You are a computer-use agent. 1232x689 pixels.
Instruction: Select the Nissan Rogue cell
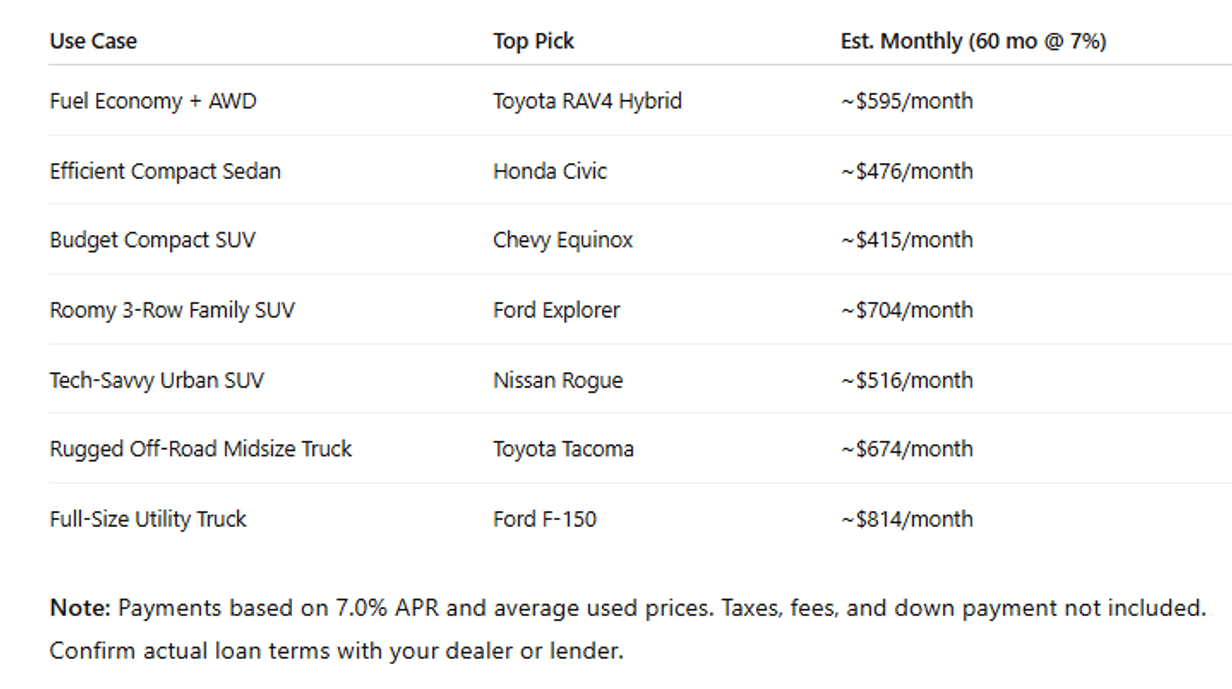(x=557, y=380)
